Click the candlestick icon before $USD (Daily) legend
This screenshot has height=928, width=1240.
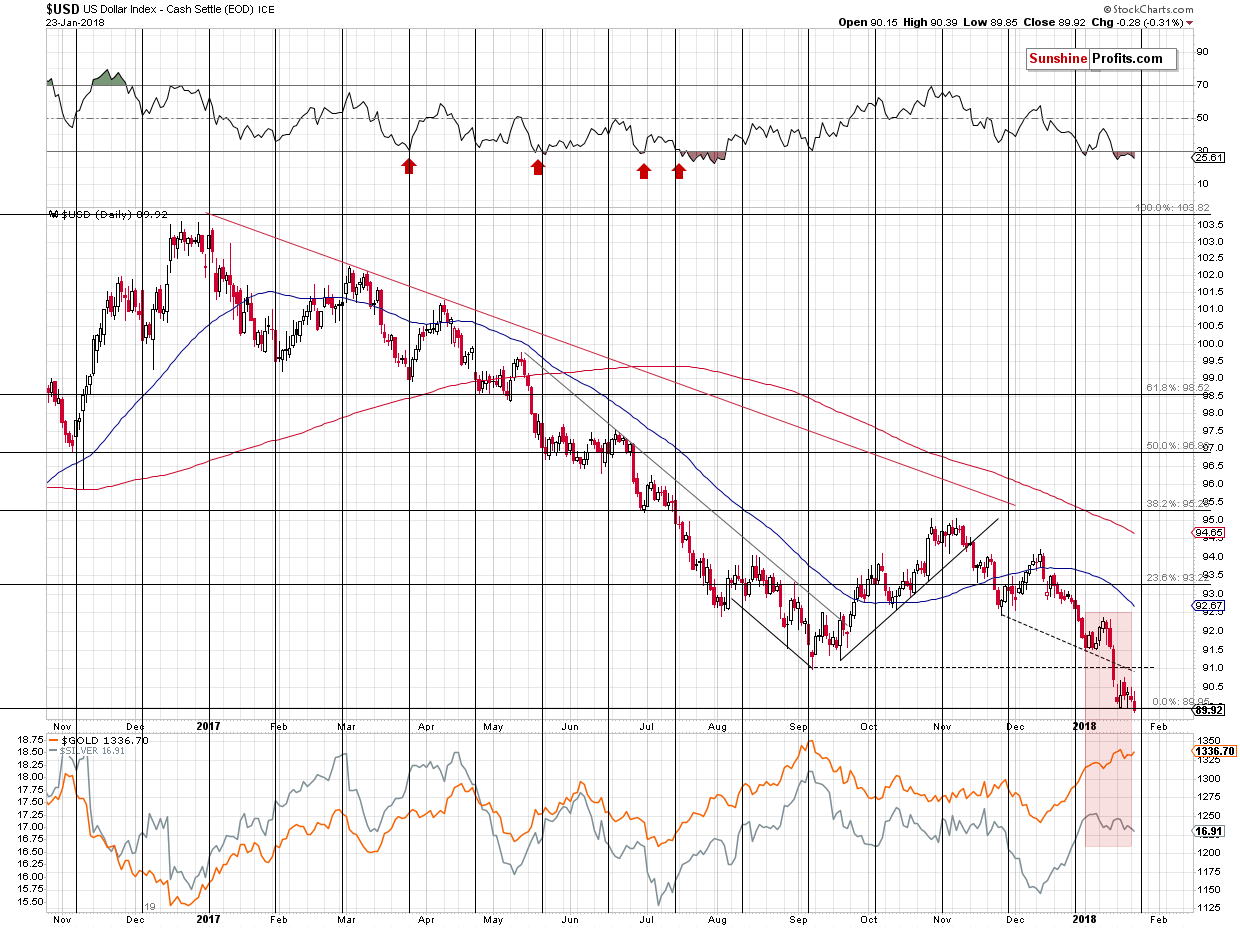(52, 215)
